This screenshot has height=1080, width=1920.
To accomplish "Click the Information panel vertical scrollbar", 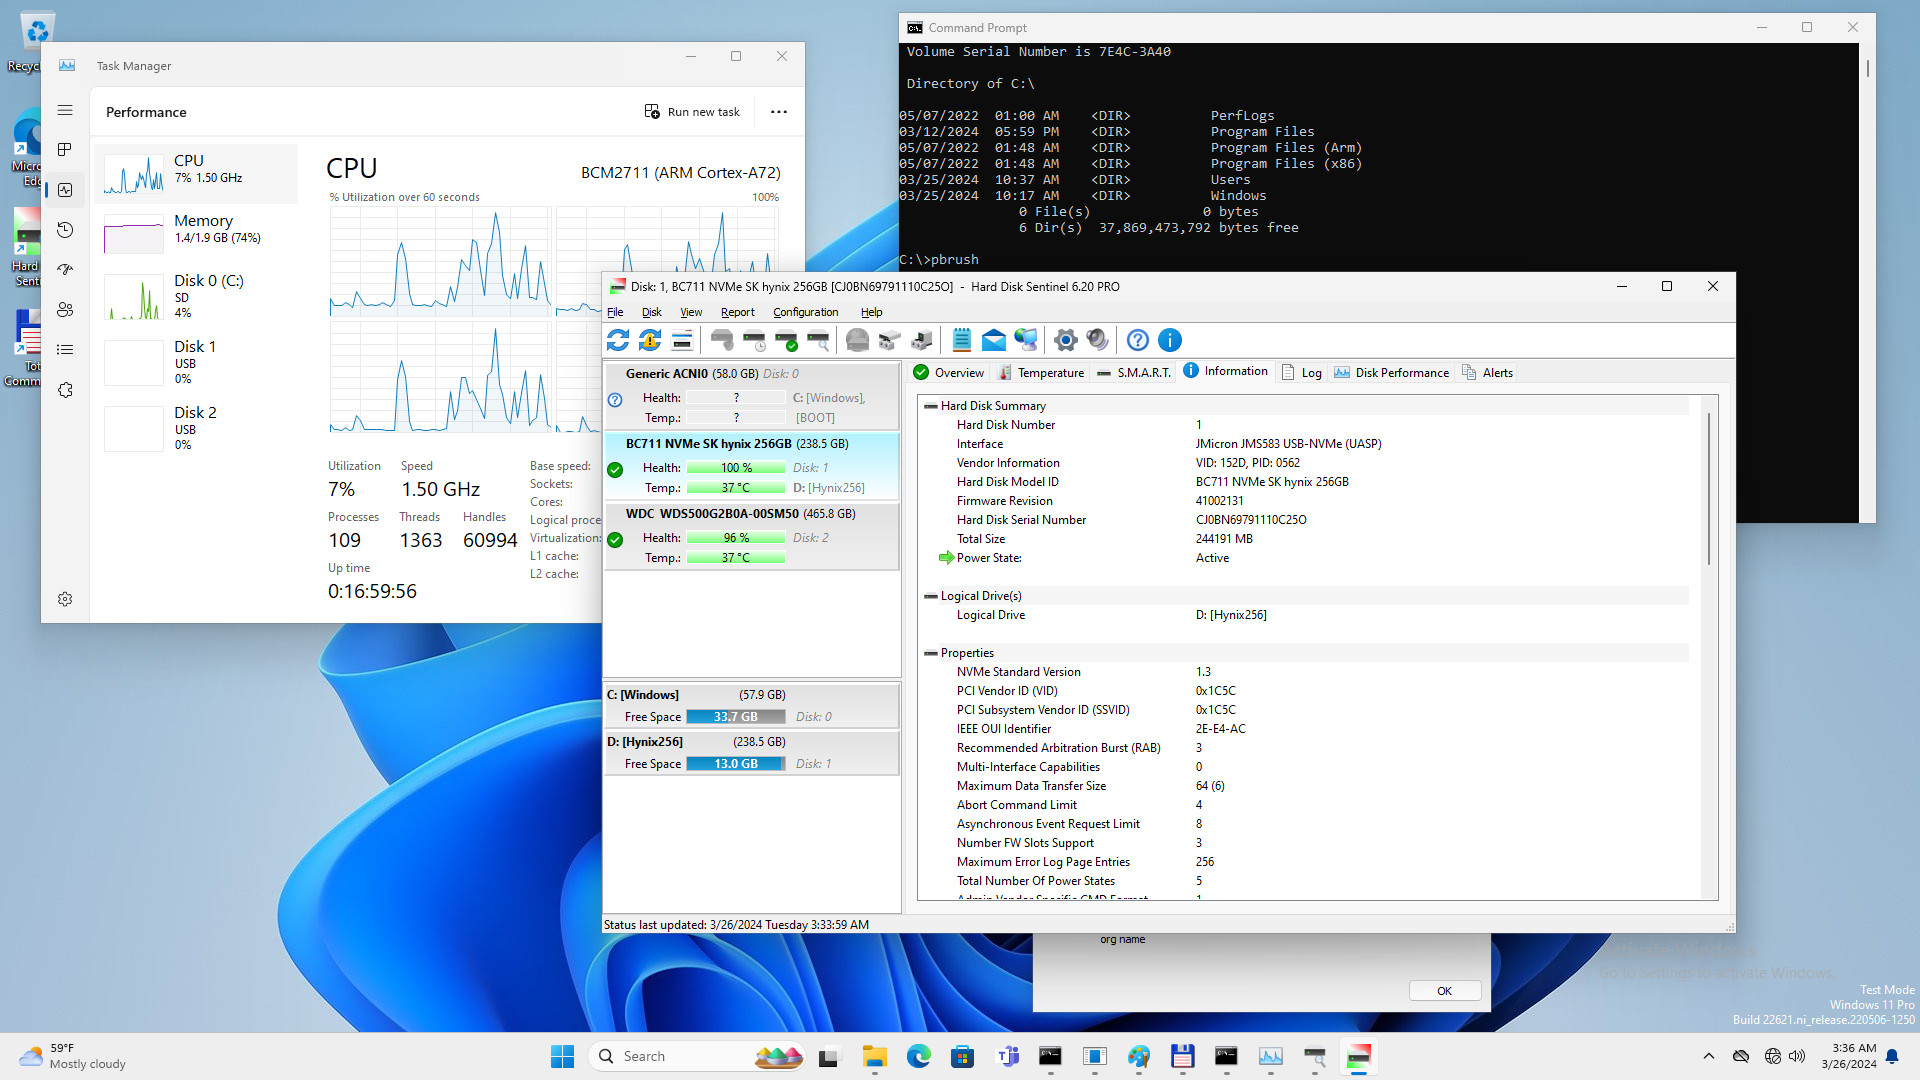I will [1709, 488].
